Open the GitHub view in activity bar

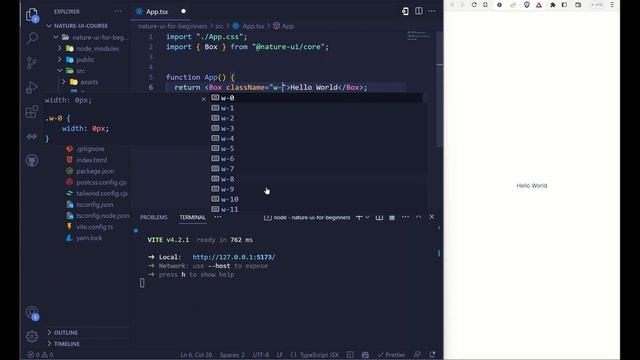pos(32,160)
